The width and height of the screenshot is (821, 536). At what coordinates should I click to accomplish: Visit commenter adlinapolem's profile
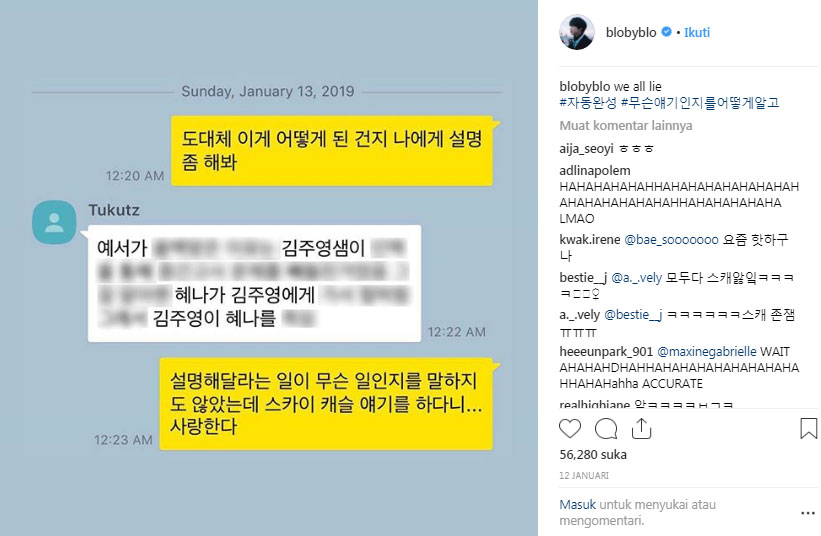coord(595,171)
